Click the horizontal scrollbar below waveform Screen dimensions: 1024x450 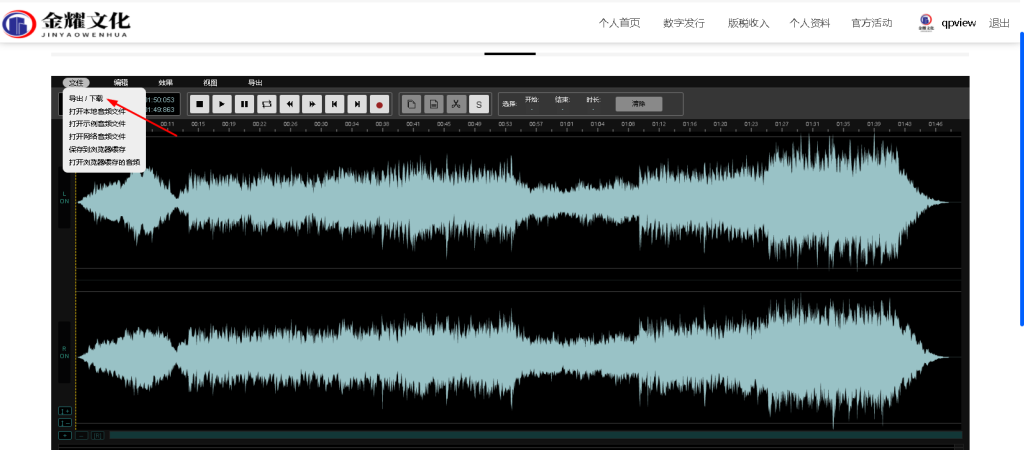(x=535, y=435)
